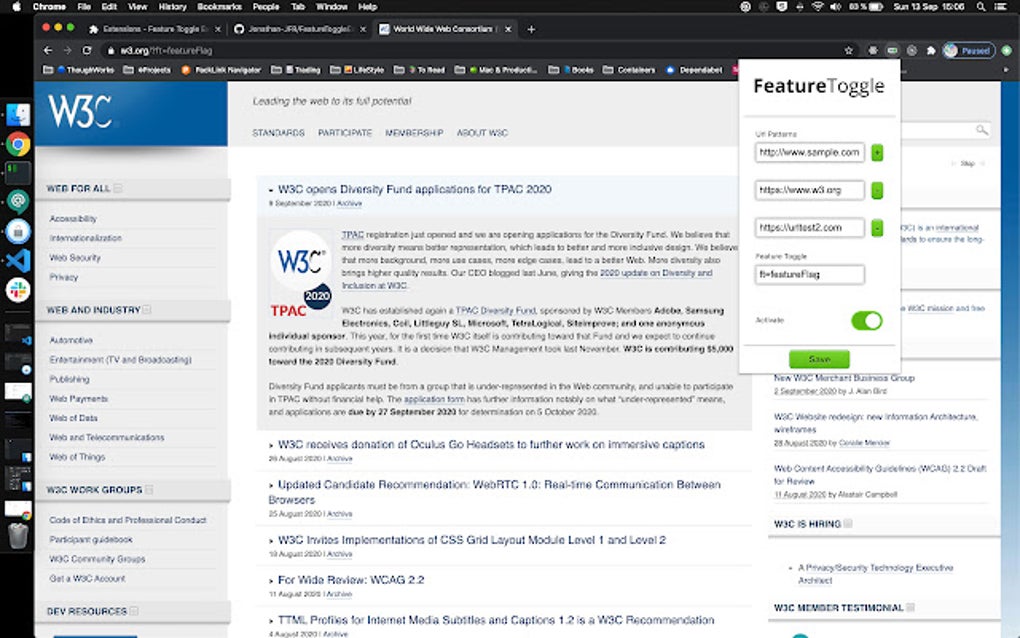
Task: Remove the https://www.w3.org pattern with minus button
Action: pos(877,190)
